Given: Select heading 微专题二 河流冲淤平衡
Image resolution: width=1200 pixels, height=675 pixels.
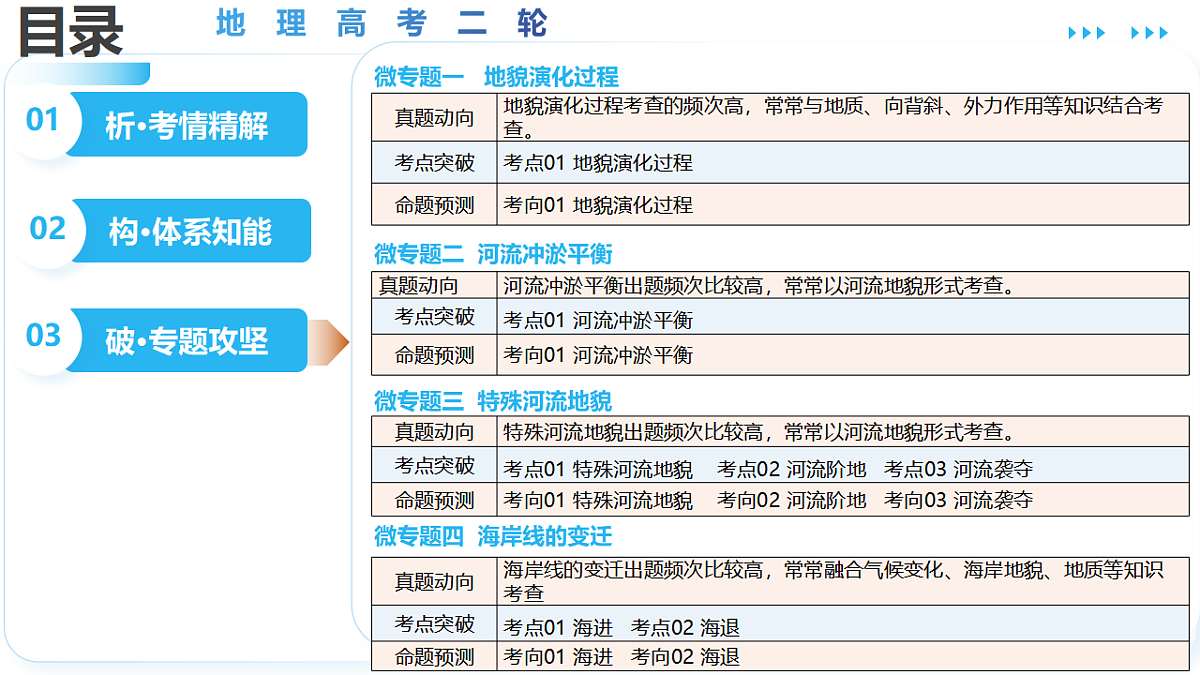Looking at the screenshot, I should click(493, 254).
